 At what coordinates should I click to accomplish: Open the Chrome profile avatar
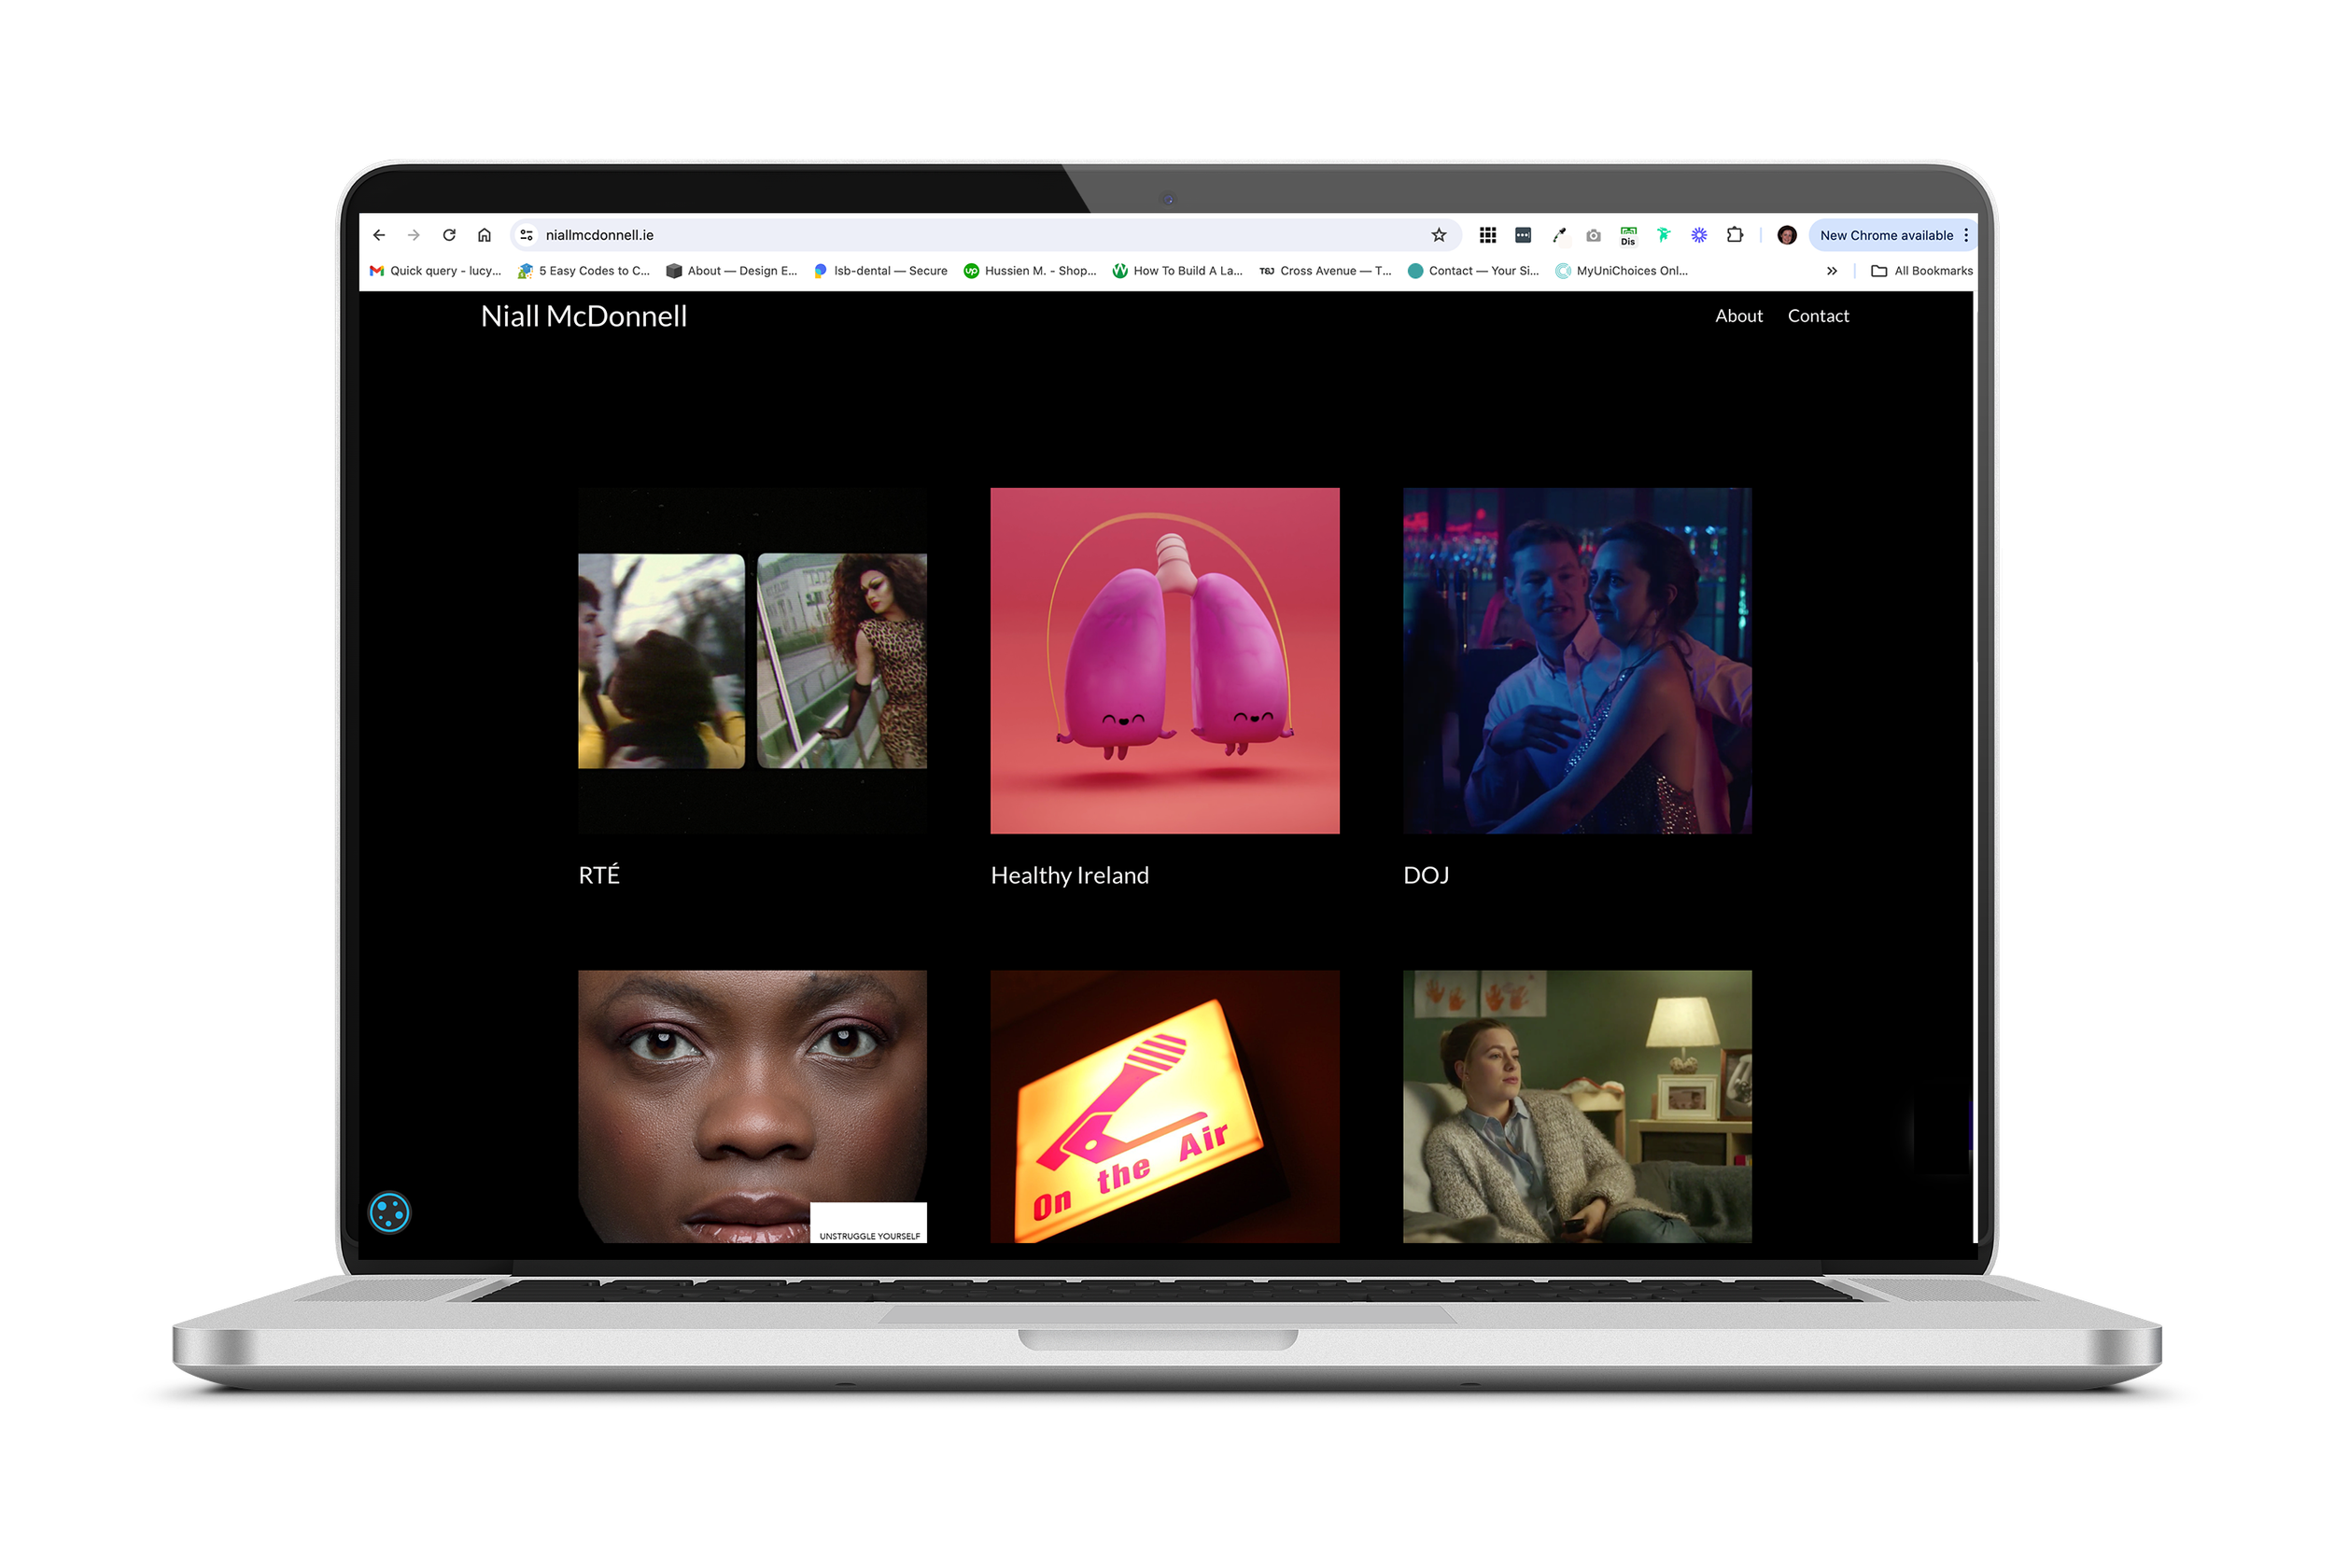[x=1787, y=235]
